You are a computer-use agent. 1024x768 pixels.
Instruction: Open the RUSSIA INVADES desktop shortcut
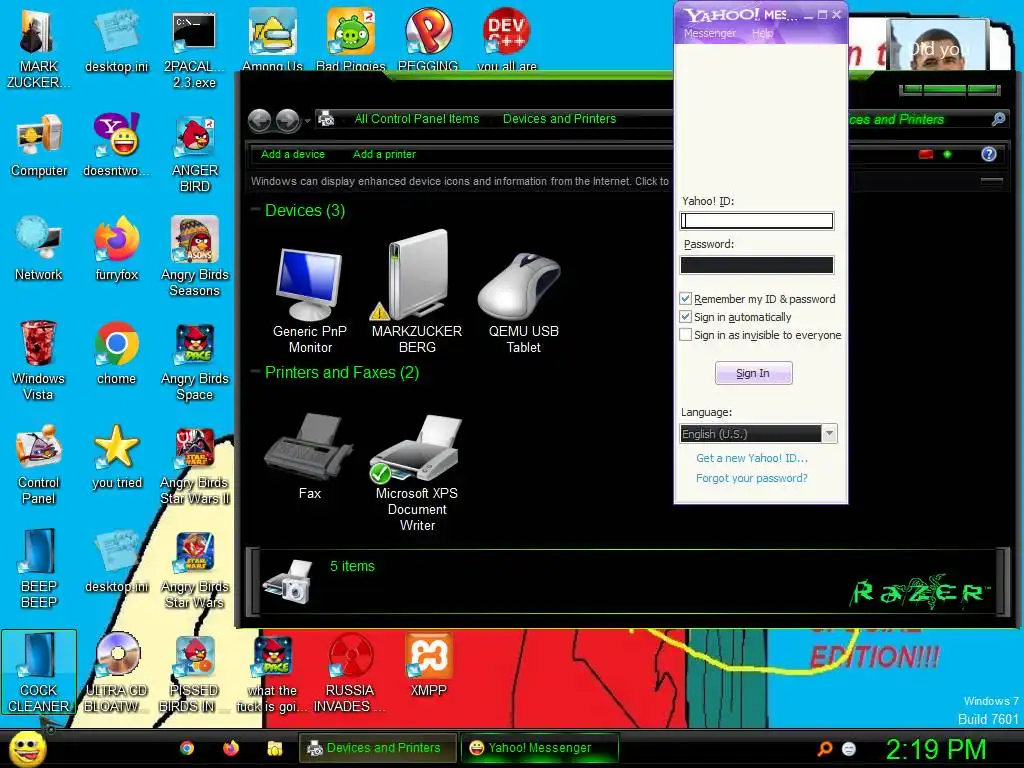click(x=350, y=673)
